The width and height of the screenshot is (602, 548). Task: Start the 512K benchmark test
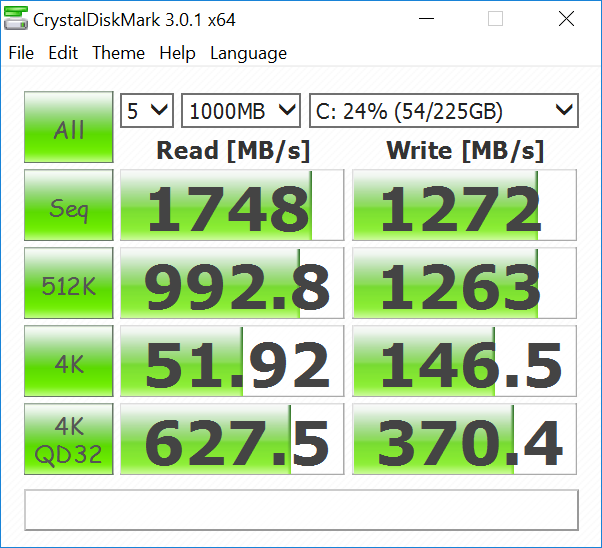[x=69, y=283]
